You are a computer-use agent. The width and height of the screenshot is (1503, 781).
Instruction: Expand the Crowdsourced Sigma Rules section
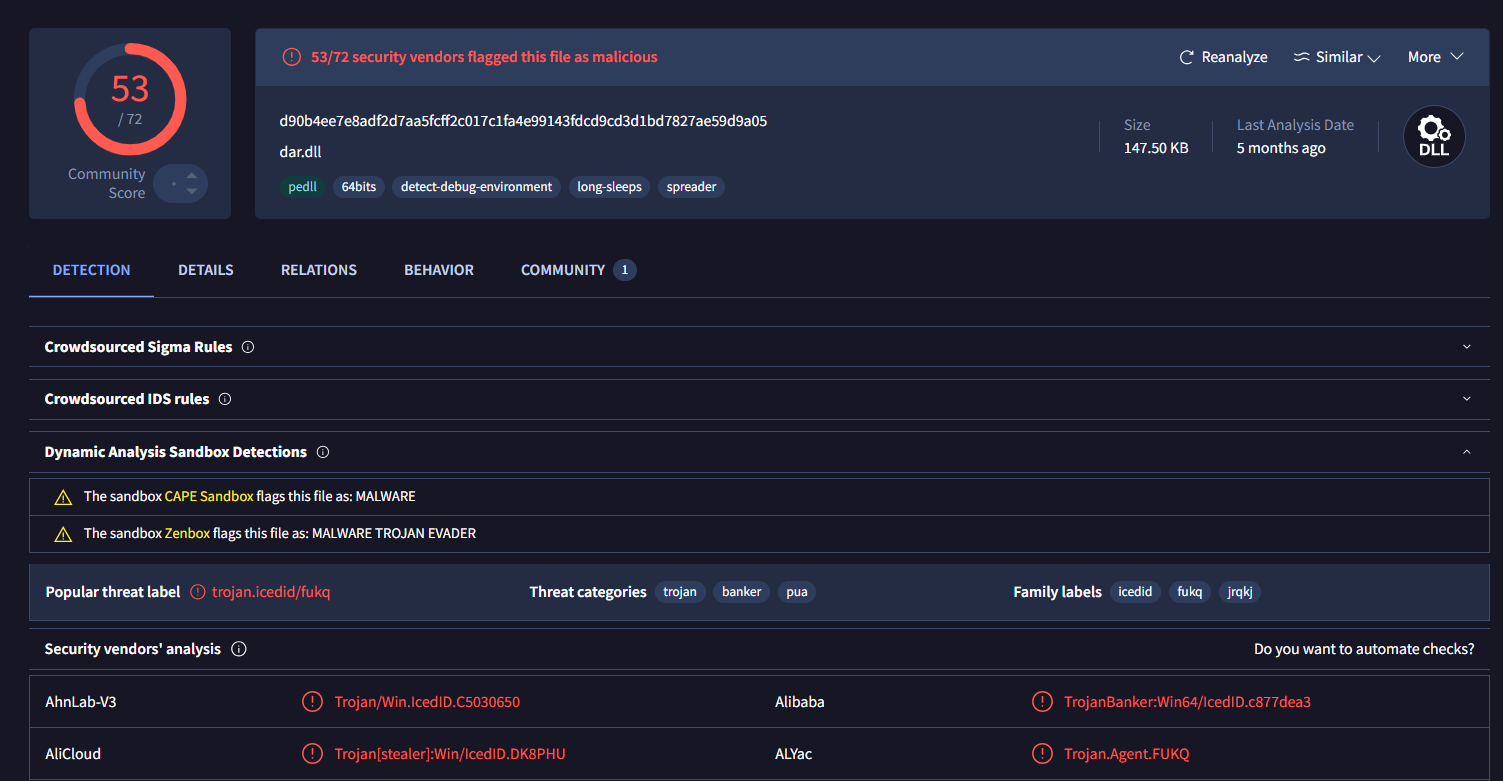[1466, 347]
